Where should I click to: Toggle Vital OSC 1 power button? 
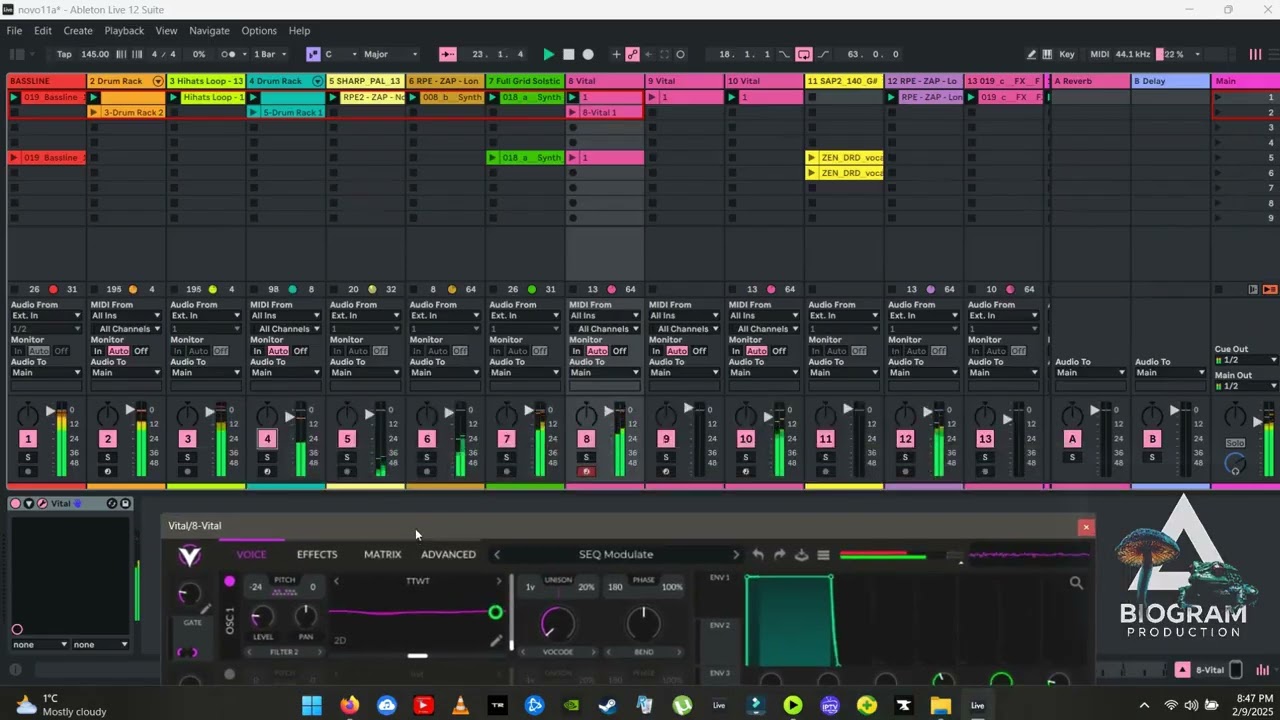point(230,581)
